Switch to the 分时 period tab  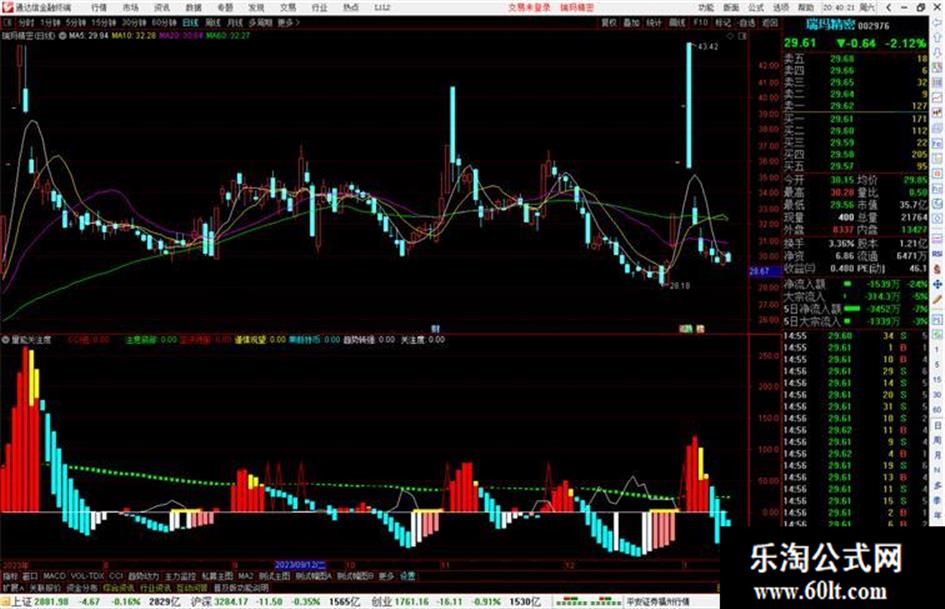25,22
